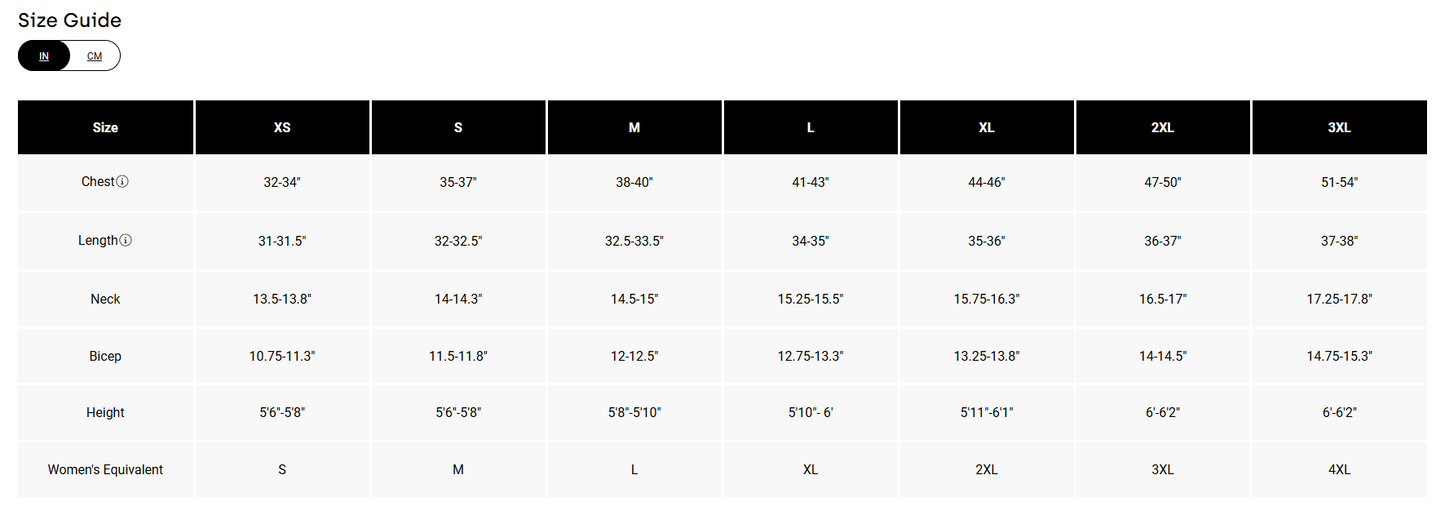Click the 2XL column header

pyautogui.click(x=1163, y=128)
